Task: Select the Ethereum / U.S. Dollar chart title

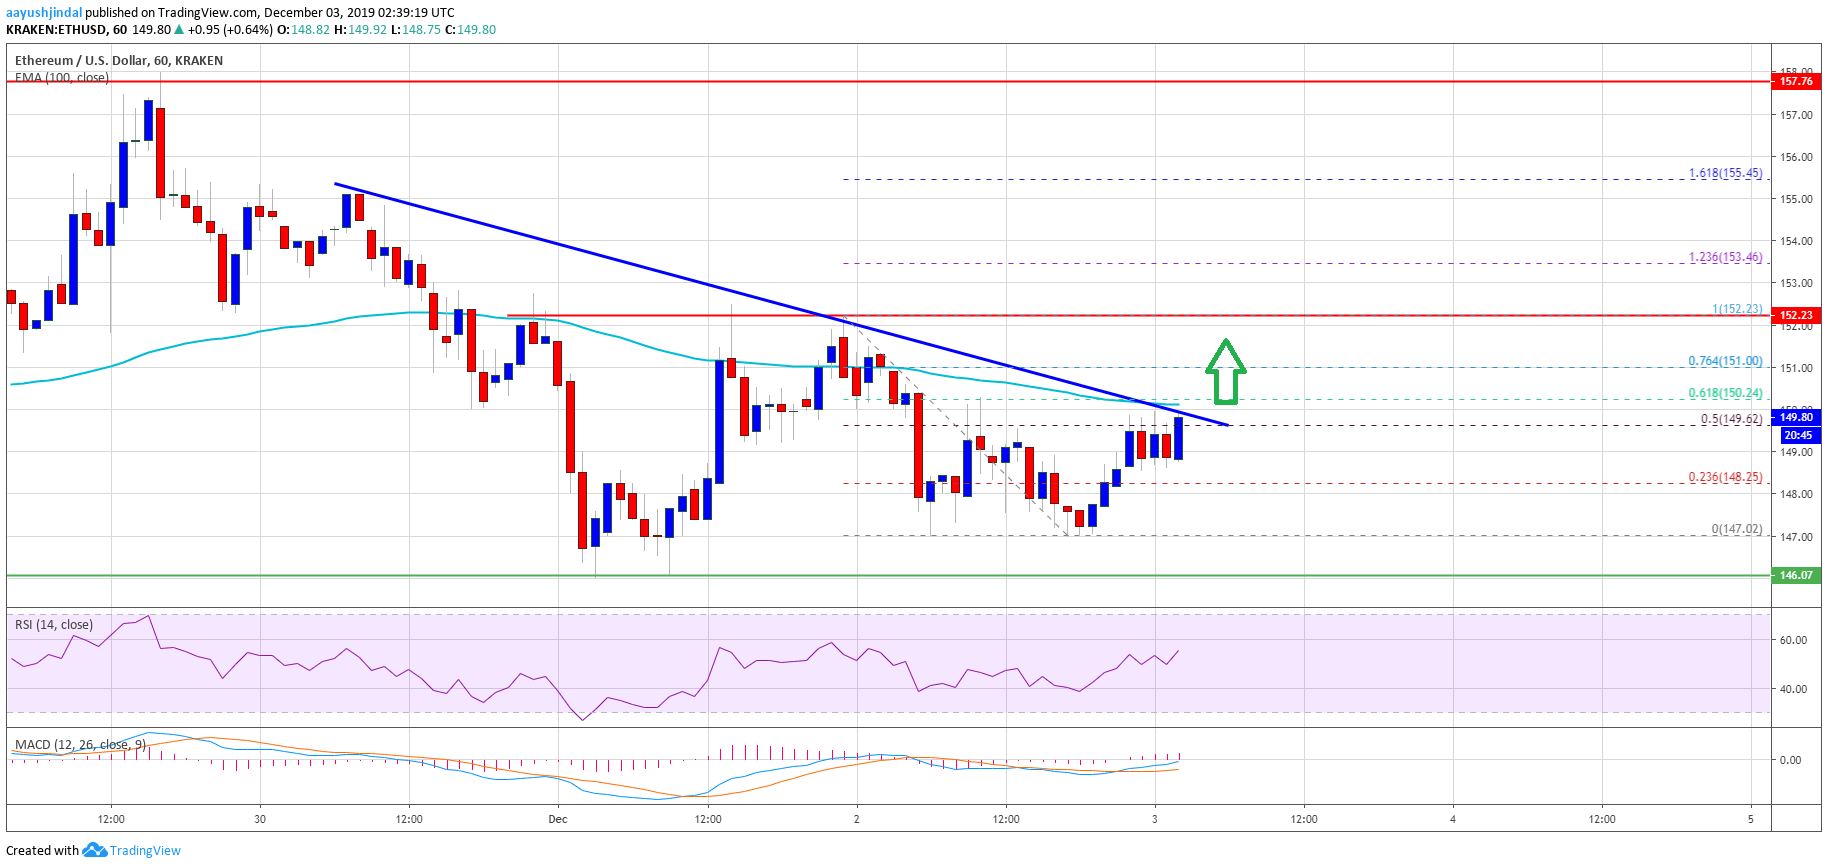Action: coord(119,61)
